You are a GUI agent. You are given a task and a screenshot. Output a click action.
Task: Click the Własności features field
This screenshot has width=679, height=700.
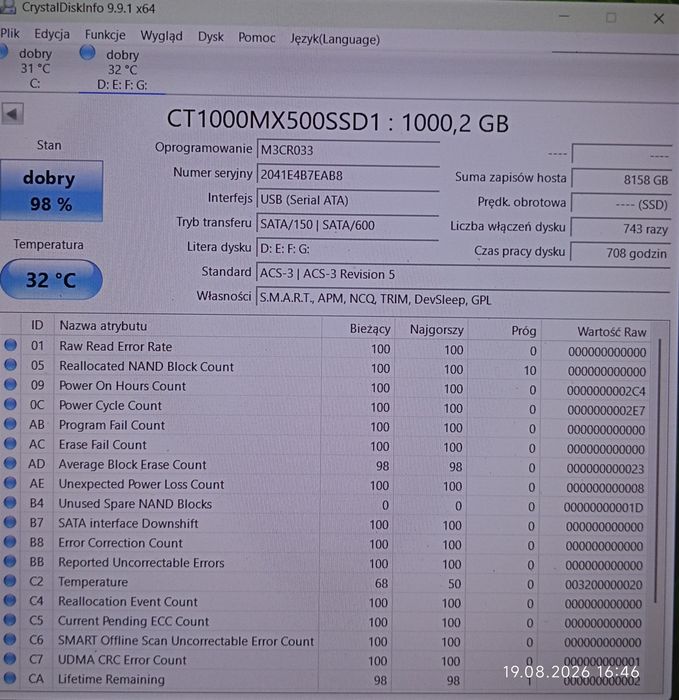point(463,299)
